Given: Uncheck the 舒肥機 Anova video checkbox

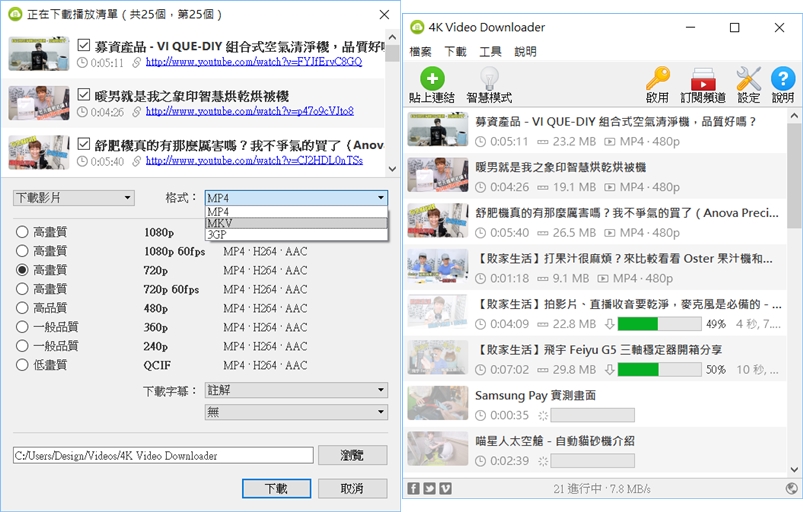Looking at the screenshot, I should (83, 144).
